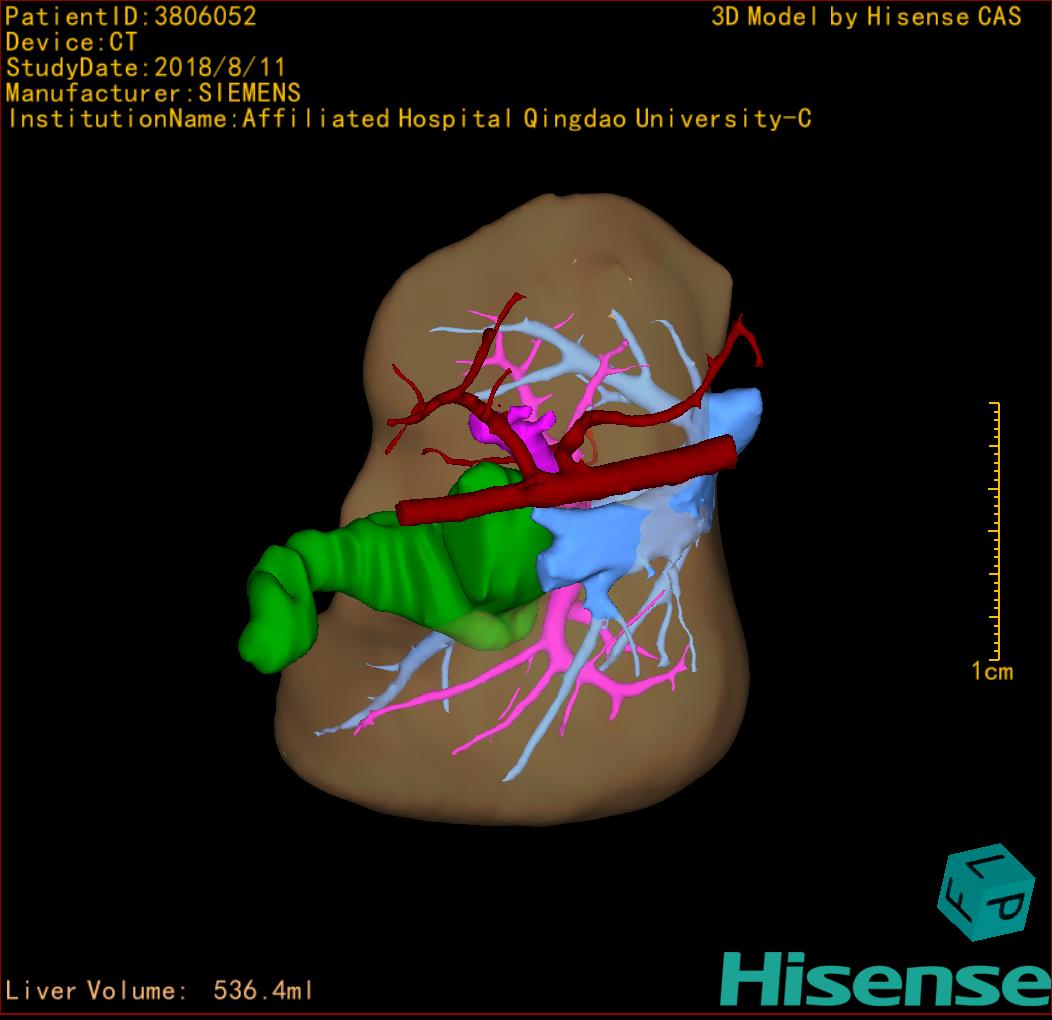Click the StudyDate:2018/8/11 label
Screen dimensions: 1052x1020
point(146,69)
